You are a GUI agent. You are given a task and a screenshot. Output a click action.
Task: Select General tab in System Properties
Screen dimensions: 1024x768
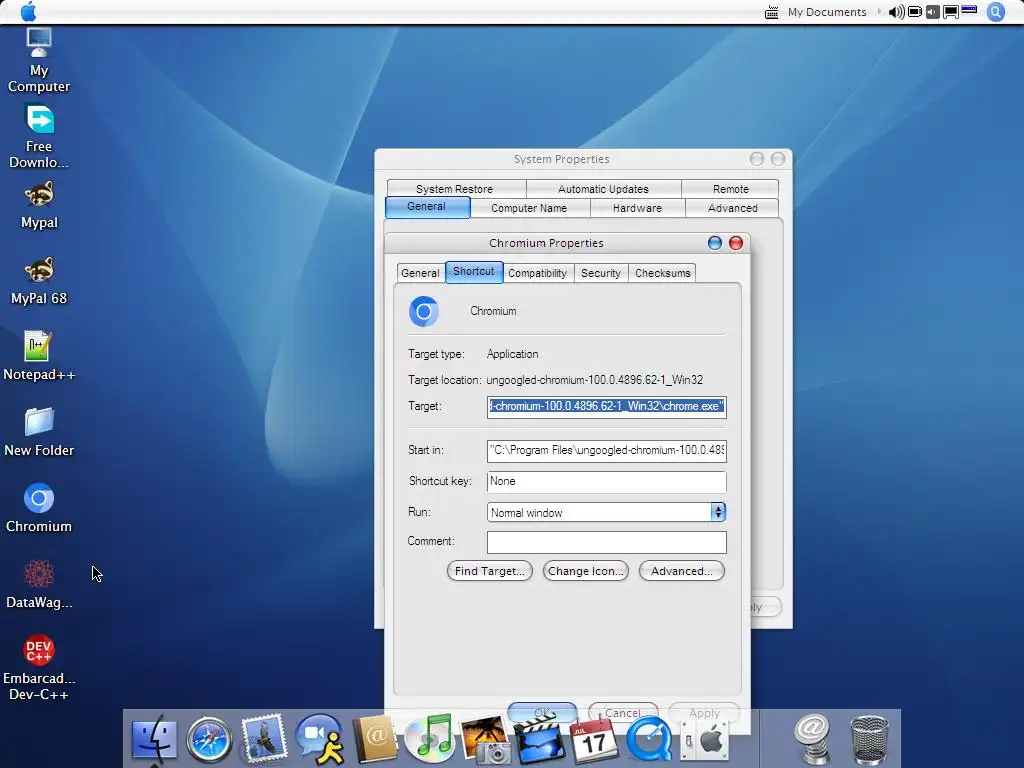427,207
